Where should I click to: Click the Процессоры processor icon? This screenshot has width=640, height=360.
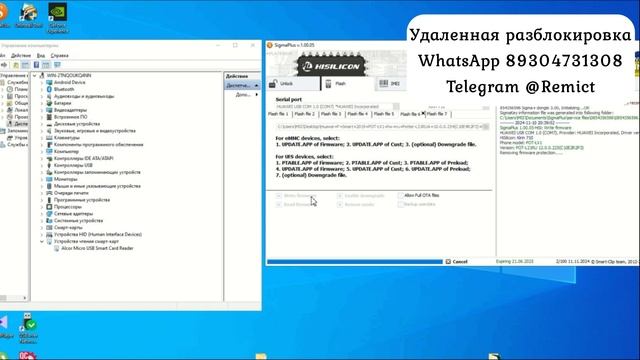pyautogui.click(x=49, y=207)
